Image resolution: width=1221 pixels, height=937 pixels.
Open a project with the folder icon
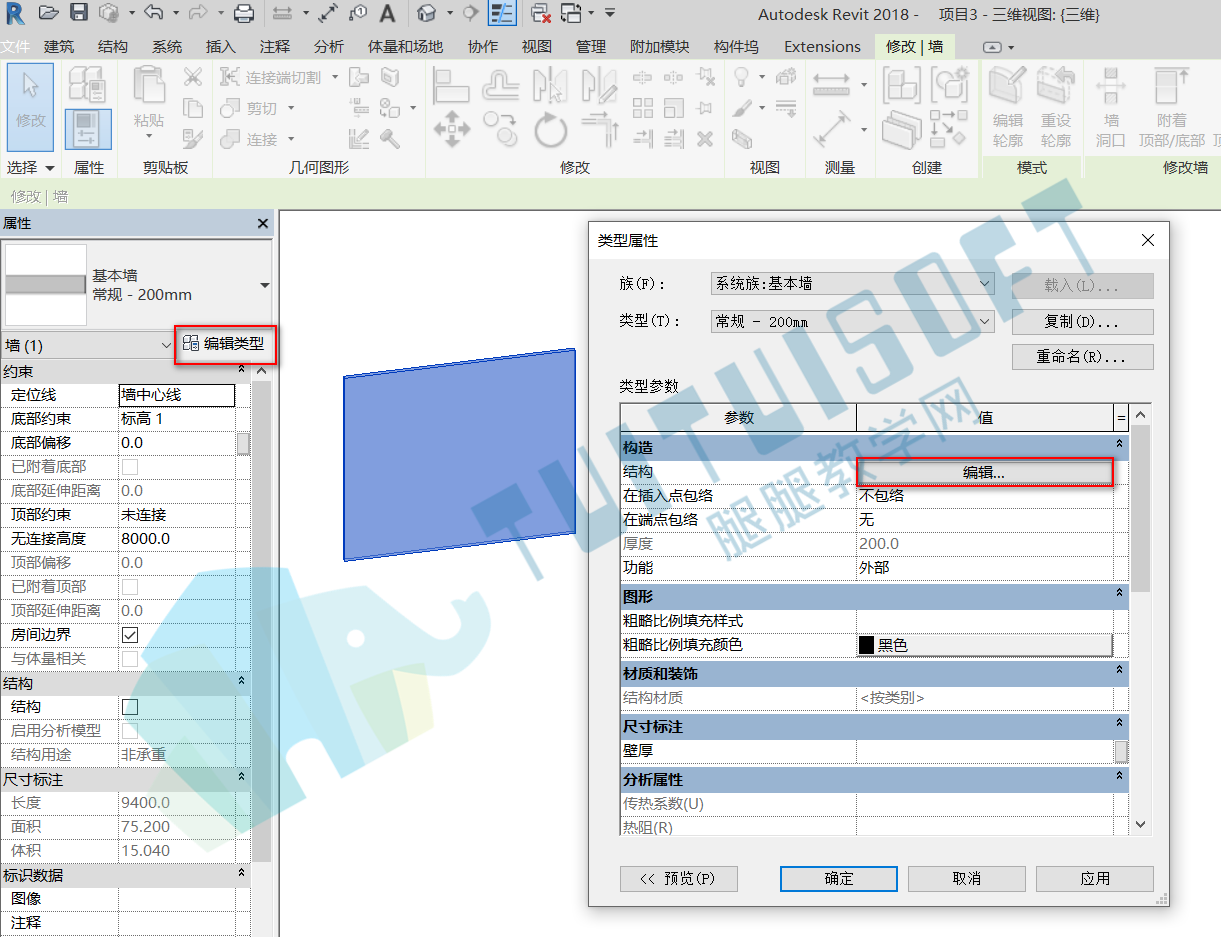[x=48, y=13]
